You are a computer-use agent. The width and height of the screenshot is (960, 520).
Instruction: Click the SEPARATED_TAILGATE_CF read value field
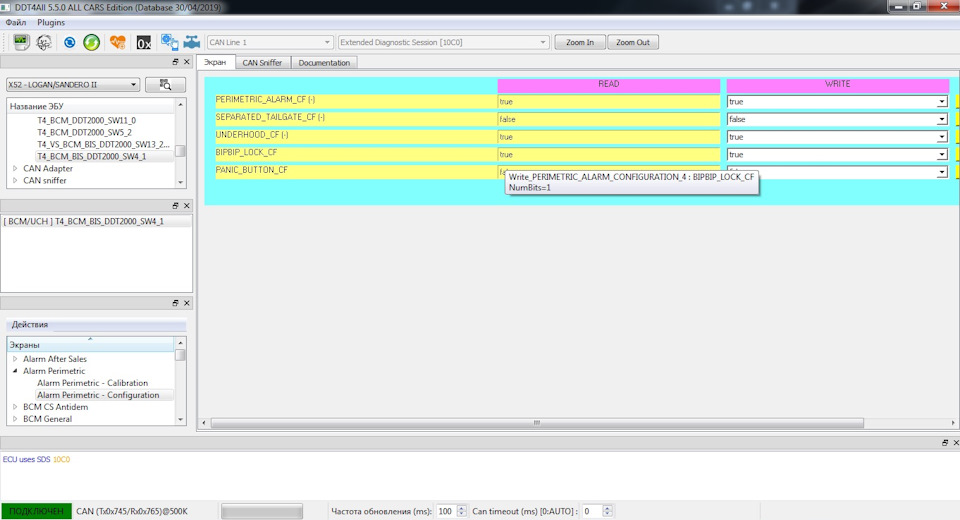[x=609, y=119]
